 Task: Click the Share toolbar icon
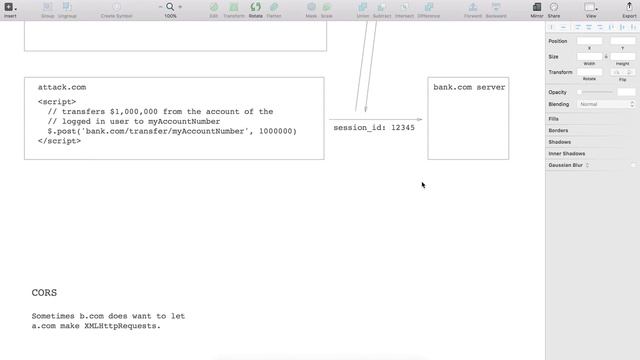coord(554,7)
